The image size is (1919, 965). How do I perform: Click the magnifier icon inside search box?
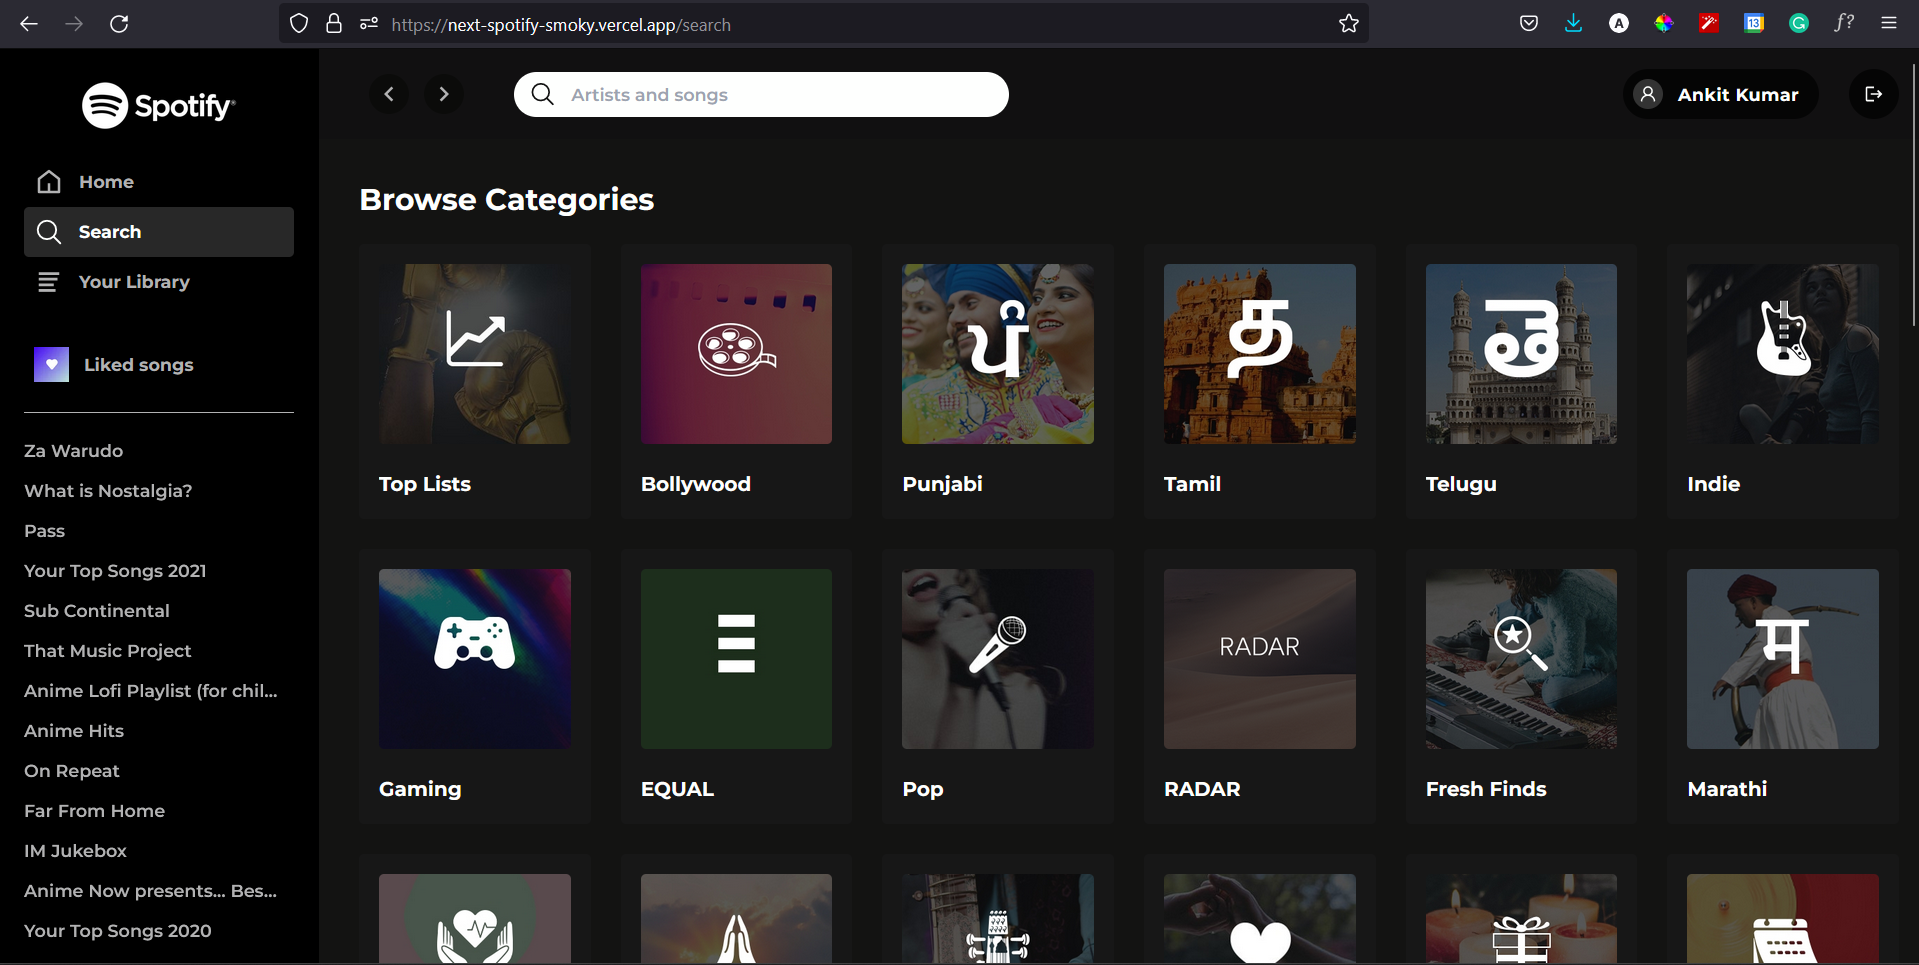tap(542, 94)
